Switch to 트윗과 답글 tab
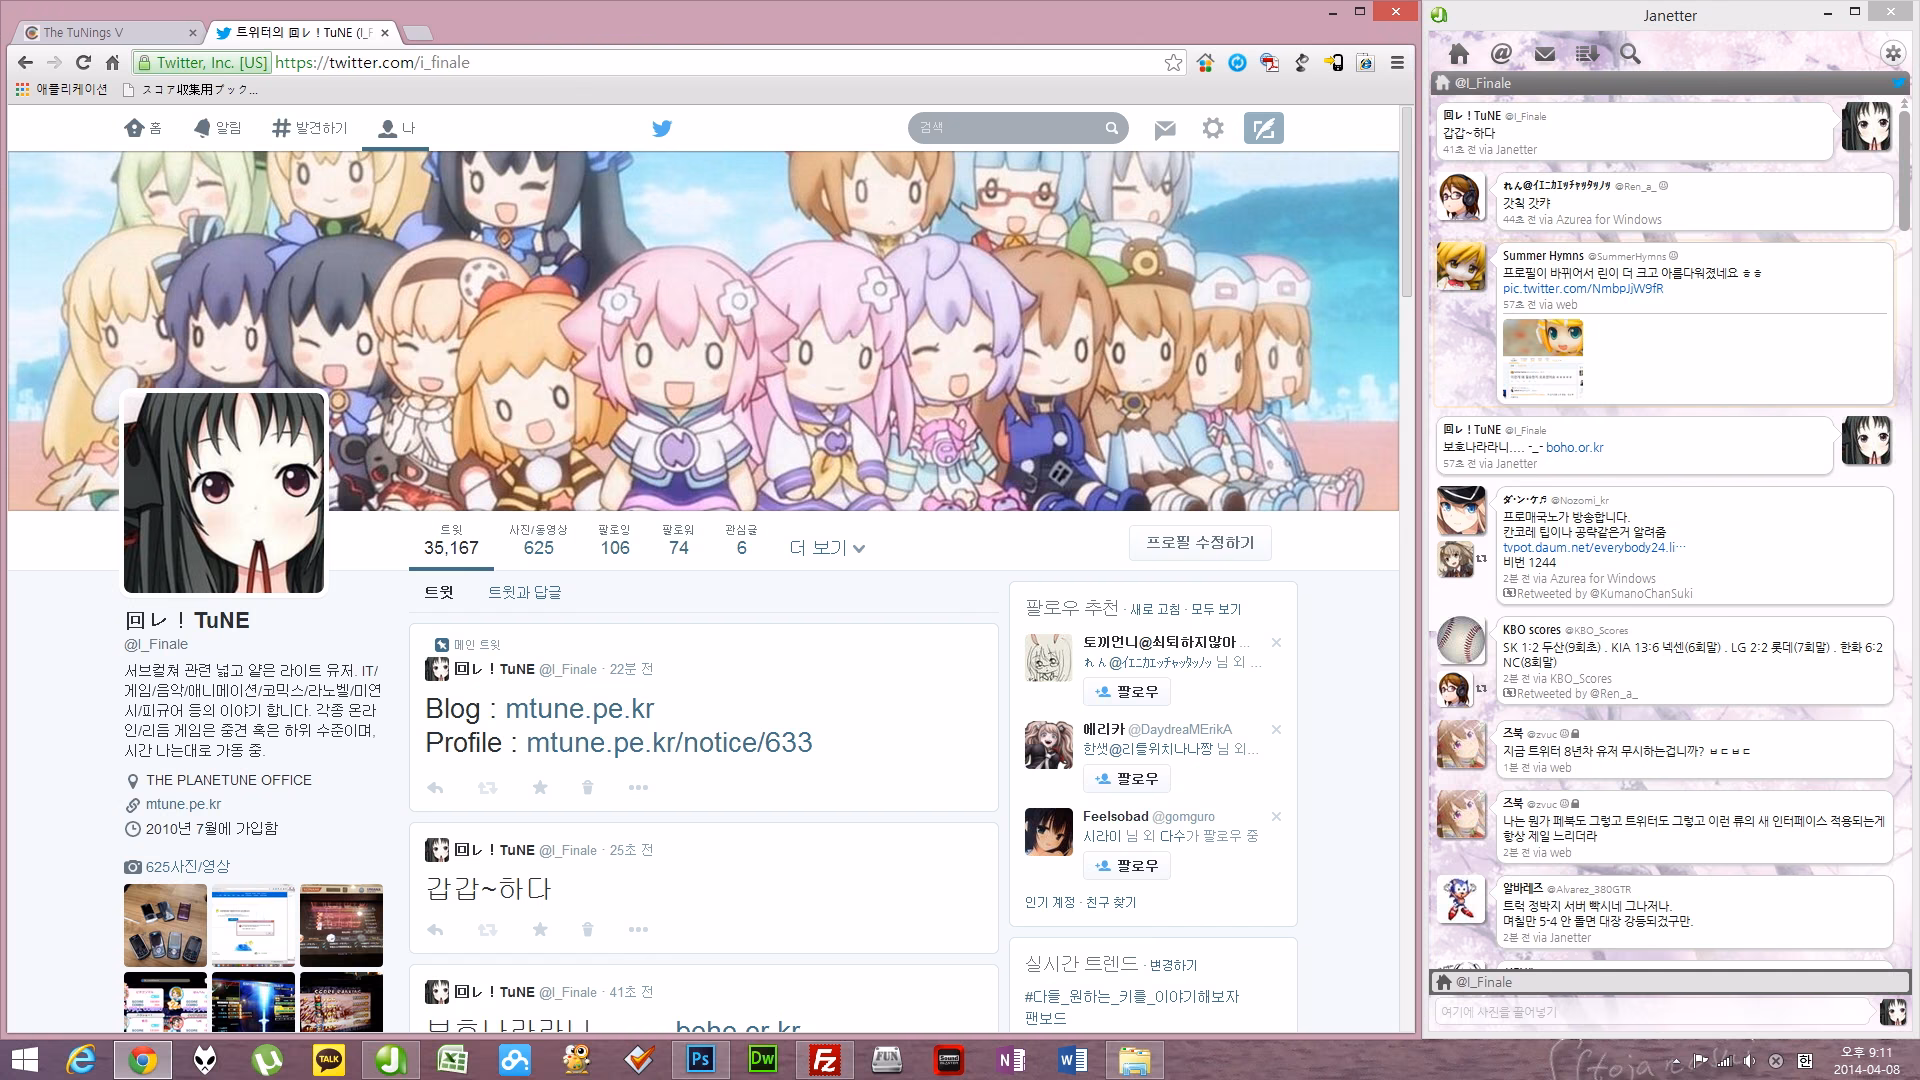The height and width of the screenshot is (1080, 1920). coord(524,592)
